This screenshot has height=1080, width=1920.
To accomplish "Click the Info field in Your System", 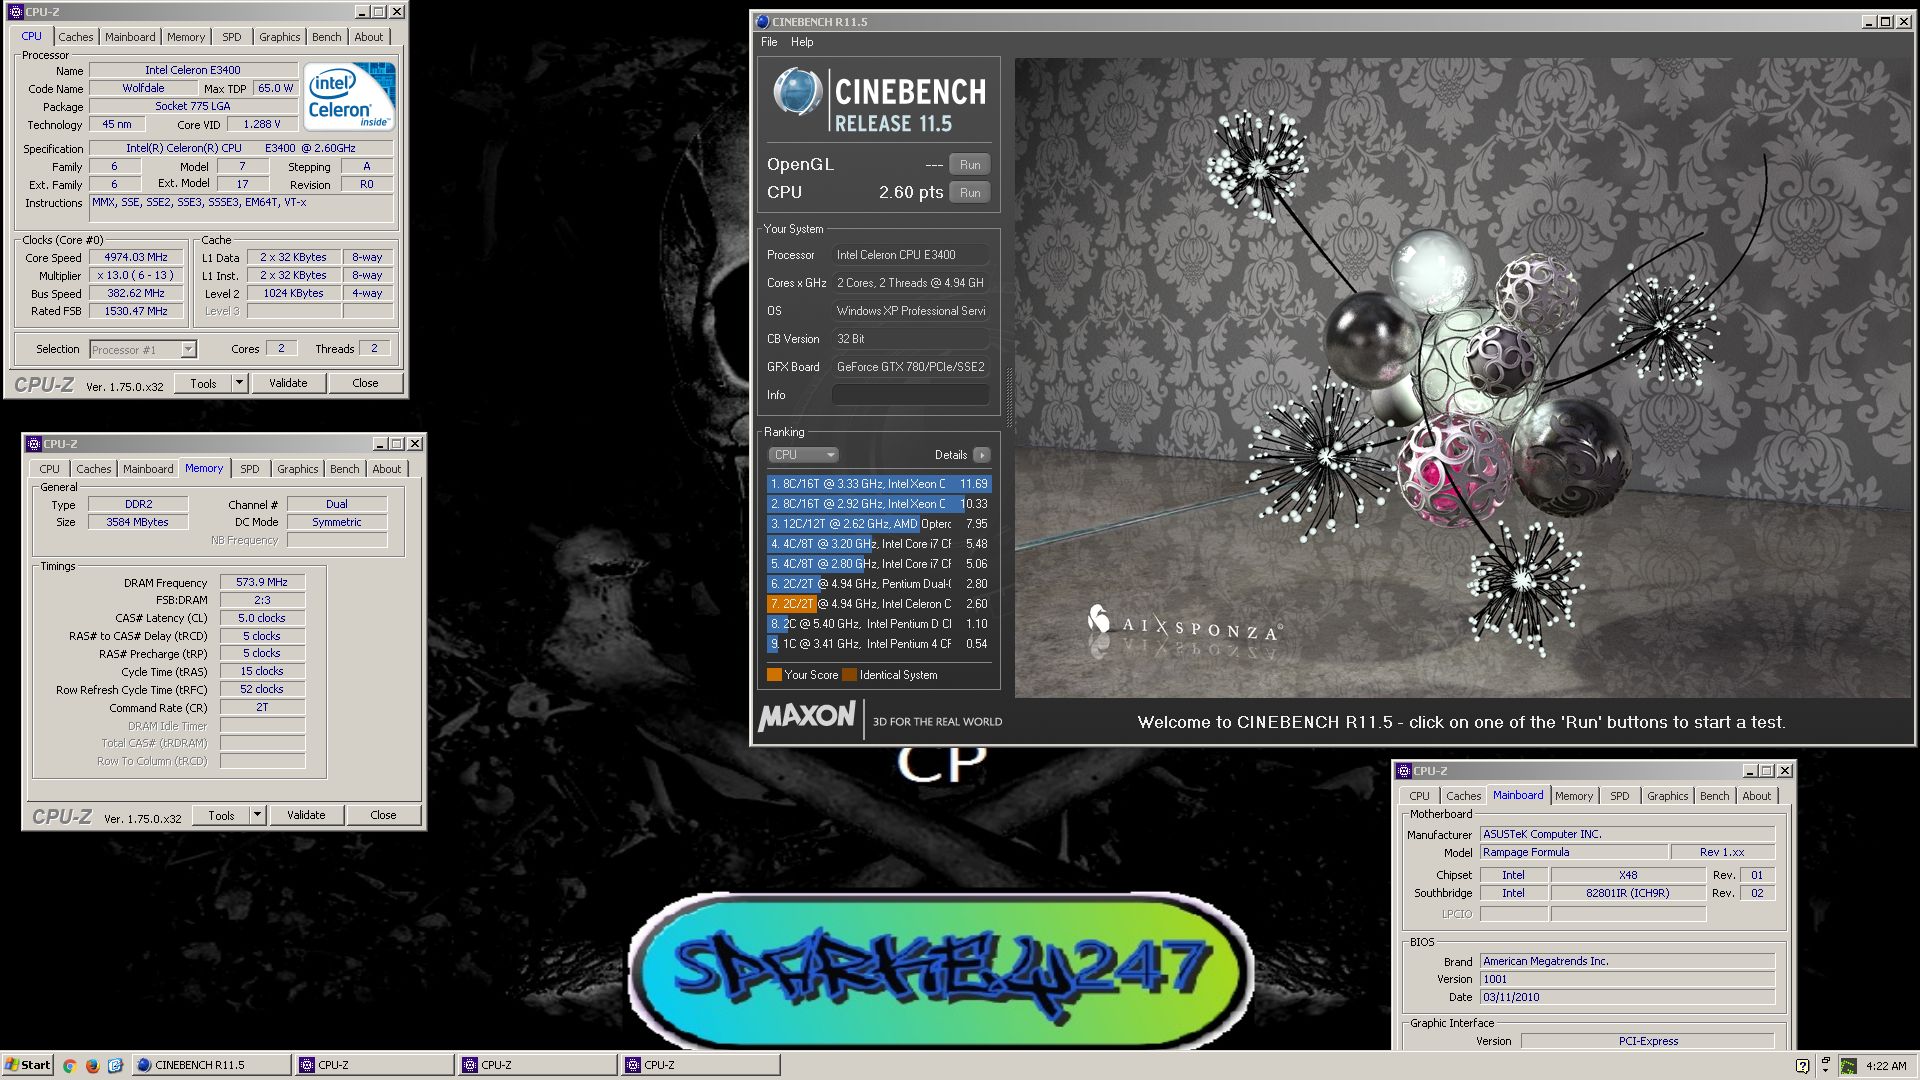I will click(x=911, y=395).
